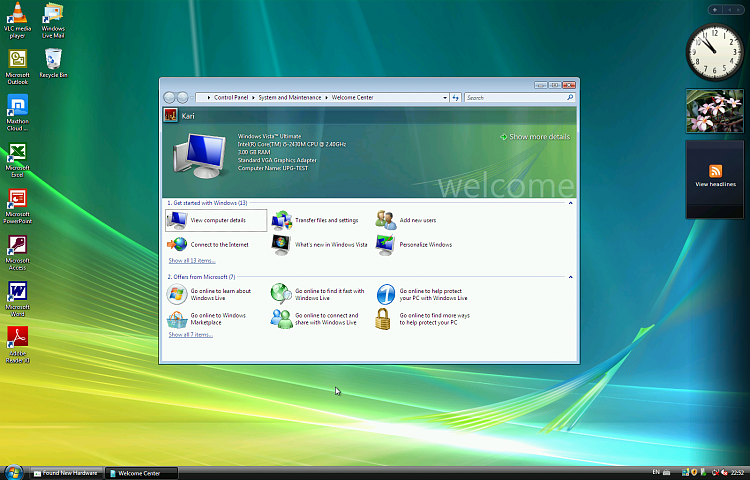750x480 pixels.
Task: Open the recent pages dropdown next to Forward
Action: click(192, 98)
